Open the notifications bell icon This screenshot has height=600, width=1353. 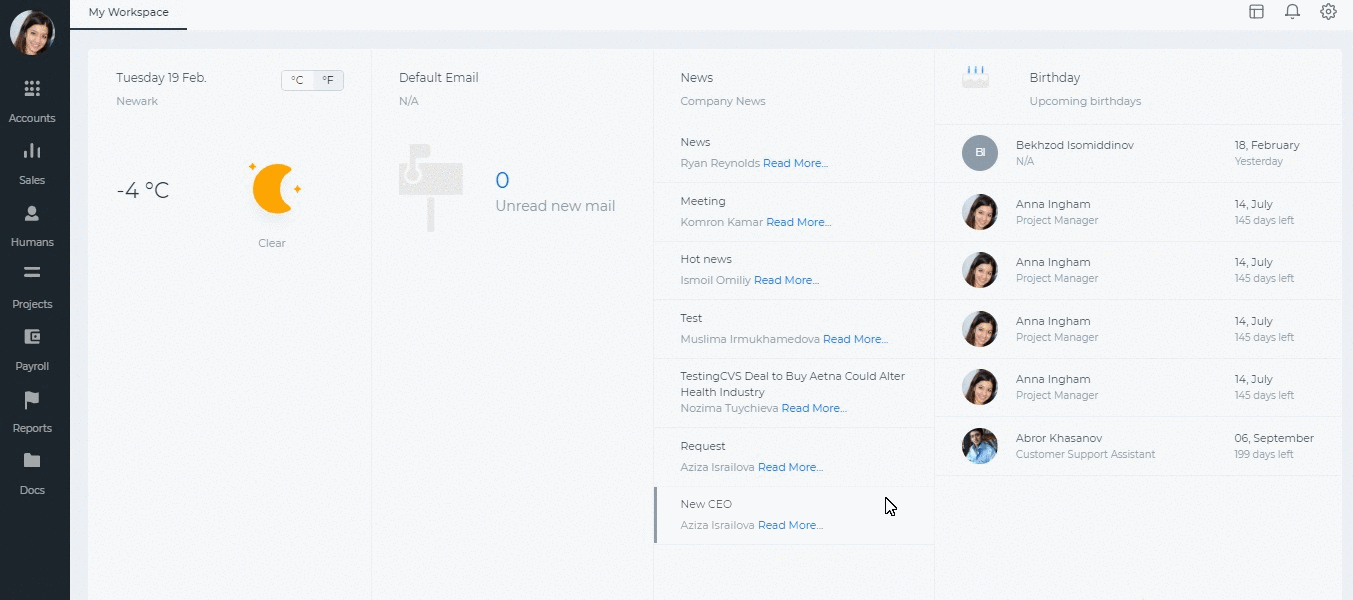coord(1292,12)
